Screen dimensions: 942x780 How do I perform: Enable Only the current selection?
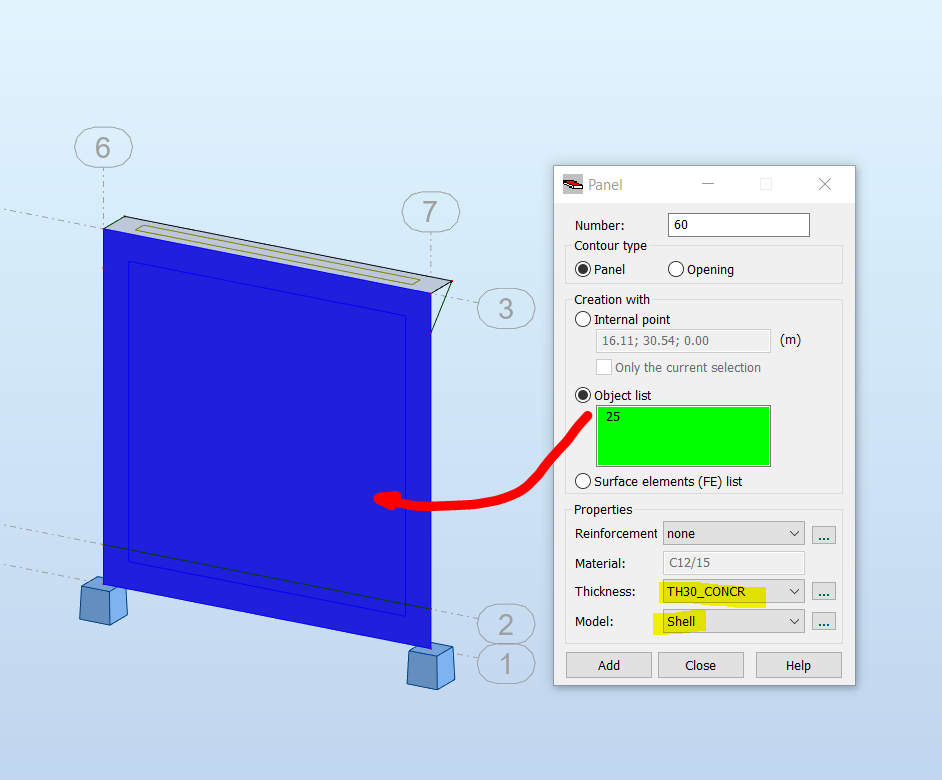[x=604, y=367]
